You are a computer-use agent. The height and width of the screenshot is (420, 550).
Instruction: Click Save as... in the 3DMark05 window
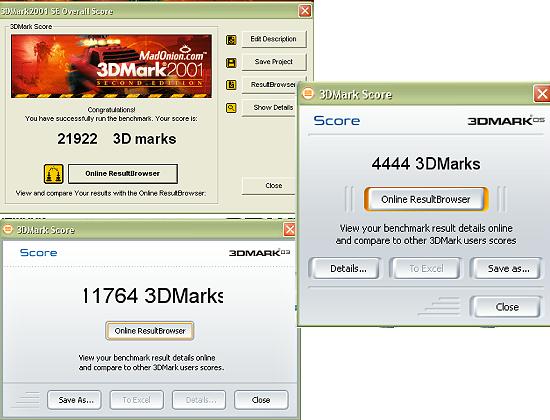pos(507,268)
